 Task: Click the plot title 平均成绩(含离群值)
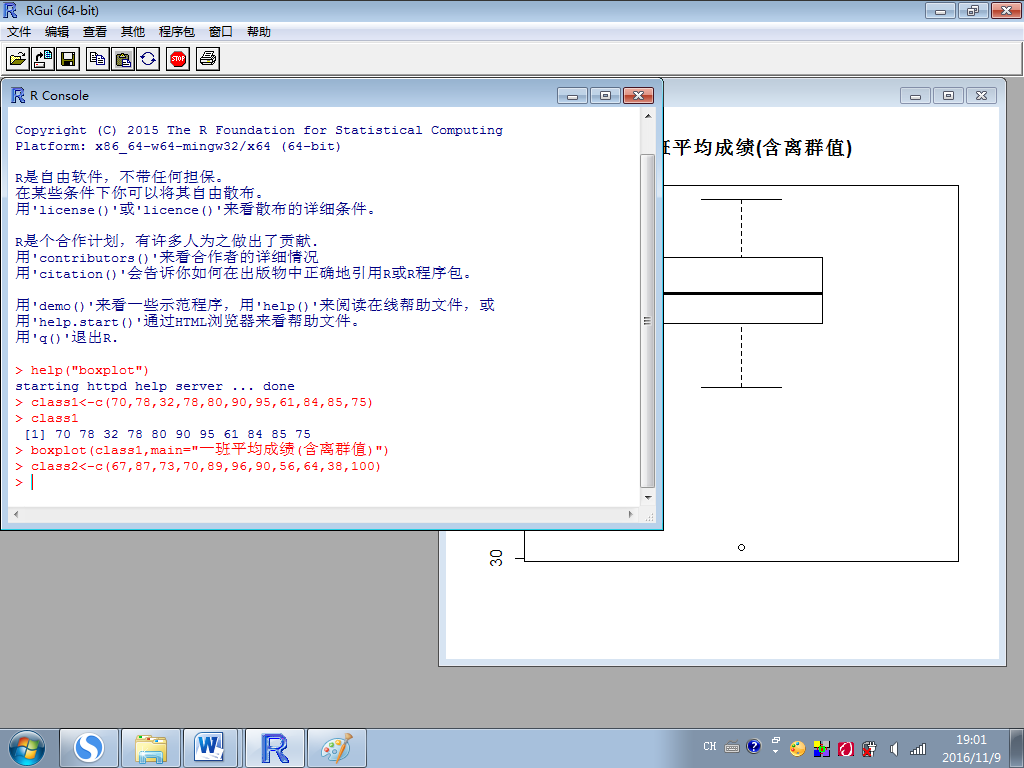pyautogui.click(x=762, y=148)
